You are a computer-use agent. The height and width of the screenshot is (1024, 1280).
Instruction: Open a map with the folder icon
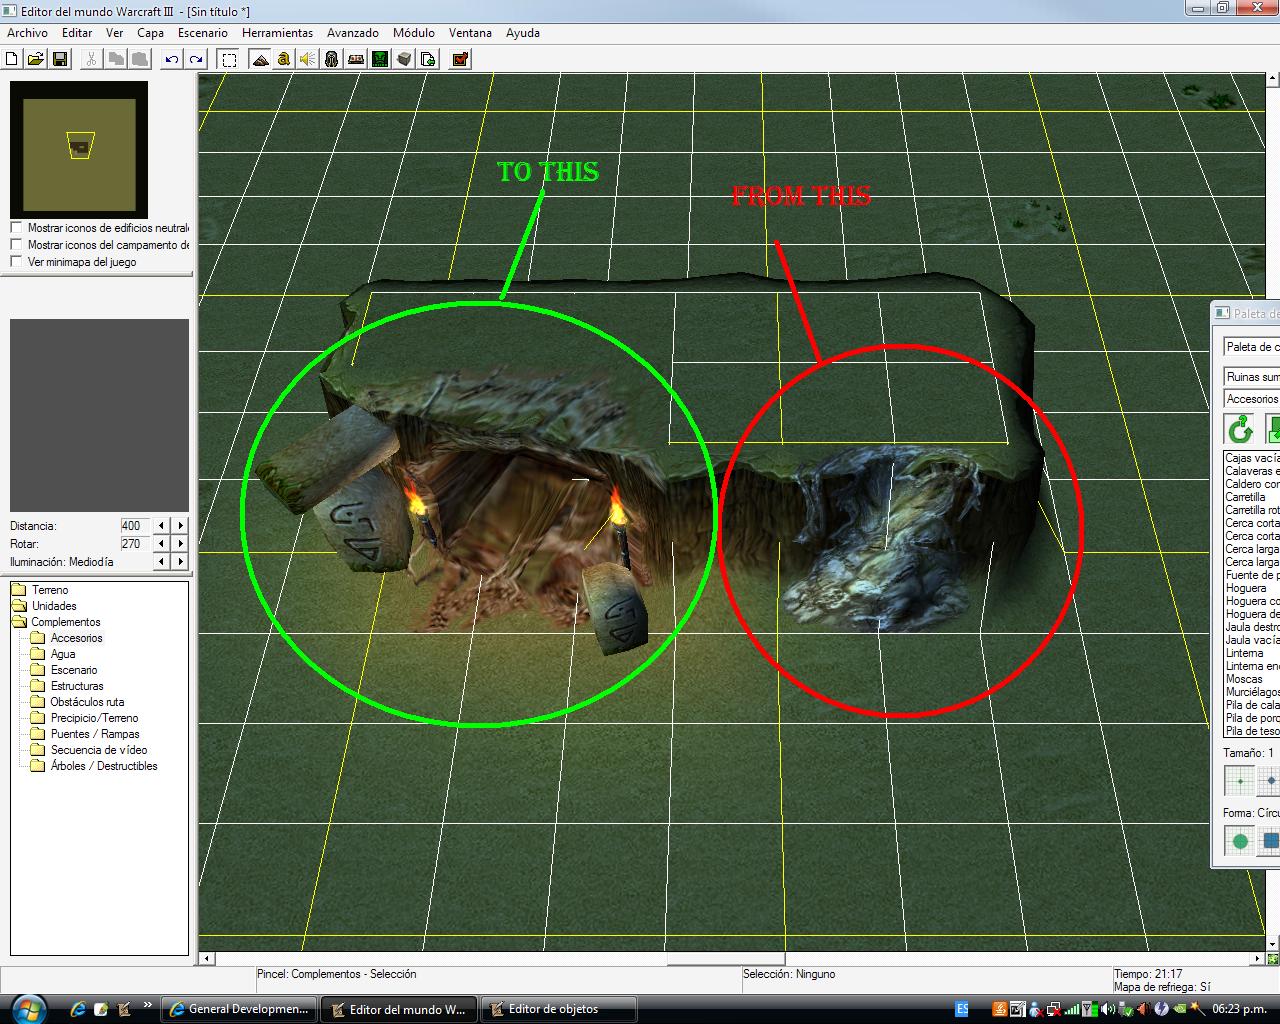click(35, 59)
